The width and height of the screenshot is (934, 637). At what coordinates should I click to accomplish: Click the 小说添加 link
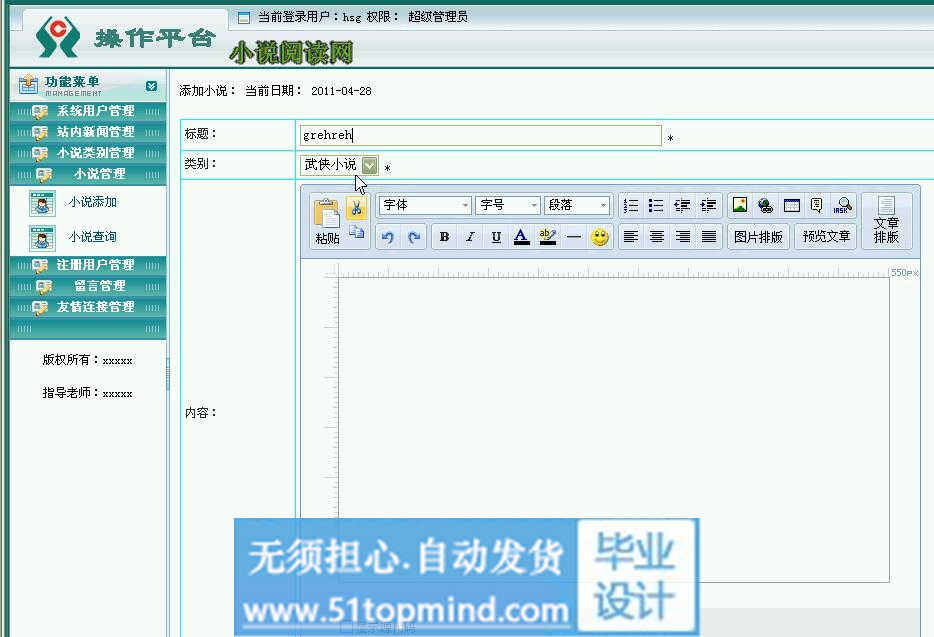pos(93,202)
